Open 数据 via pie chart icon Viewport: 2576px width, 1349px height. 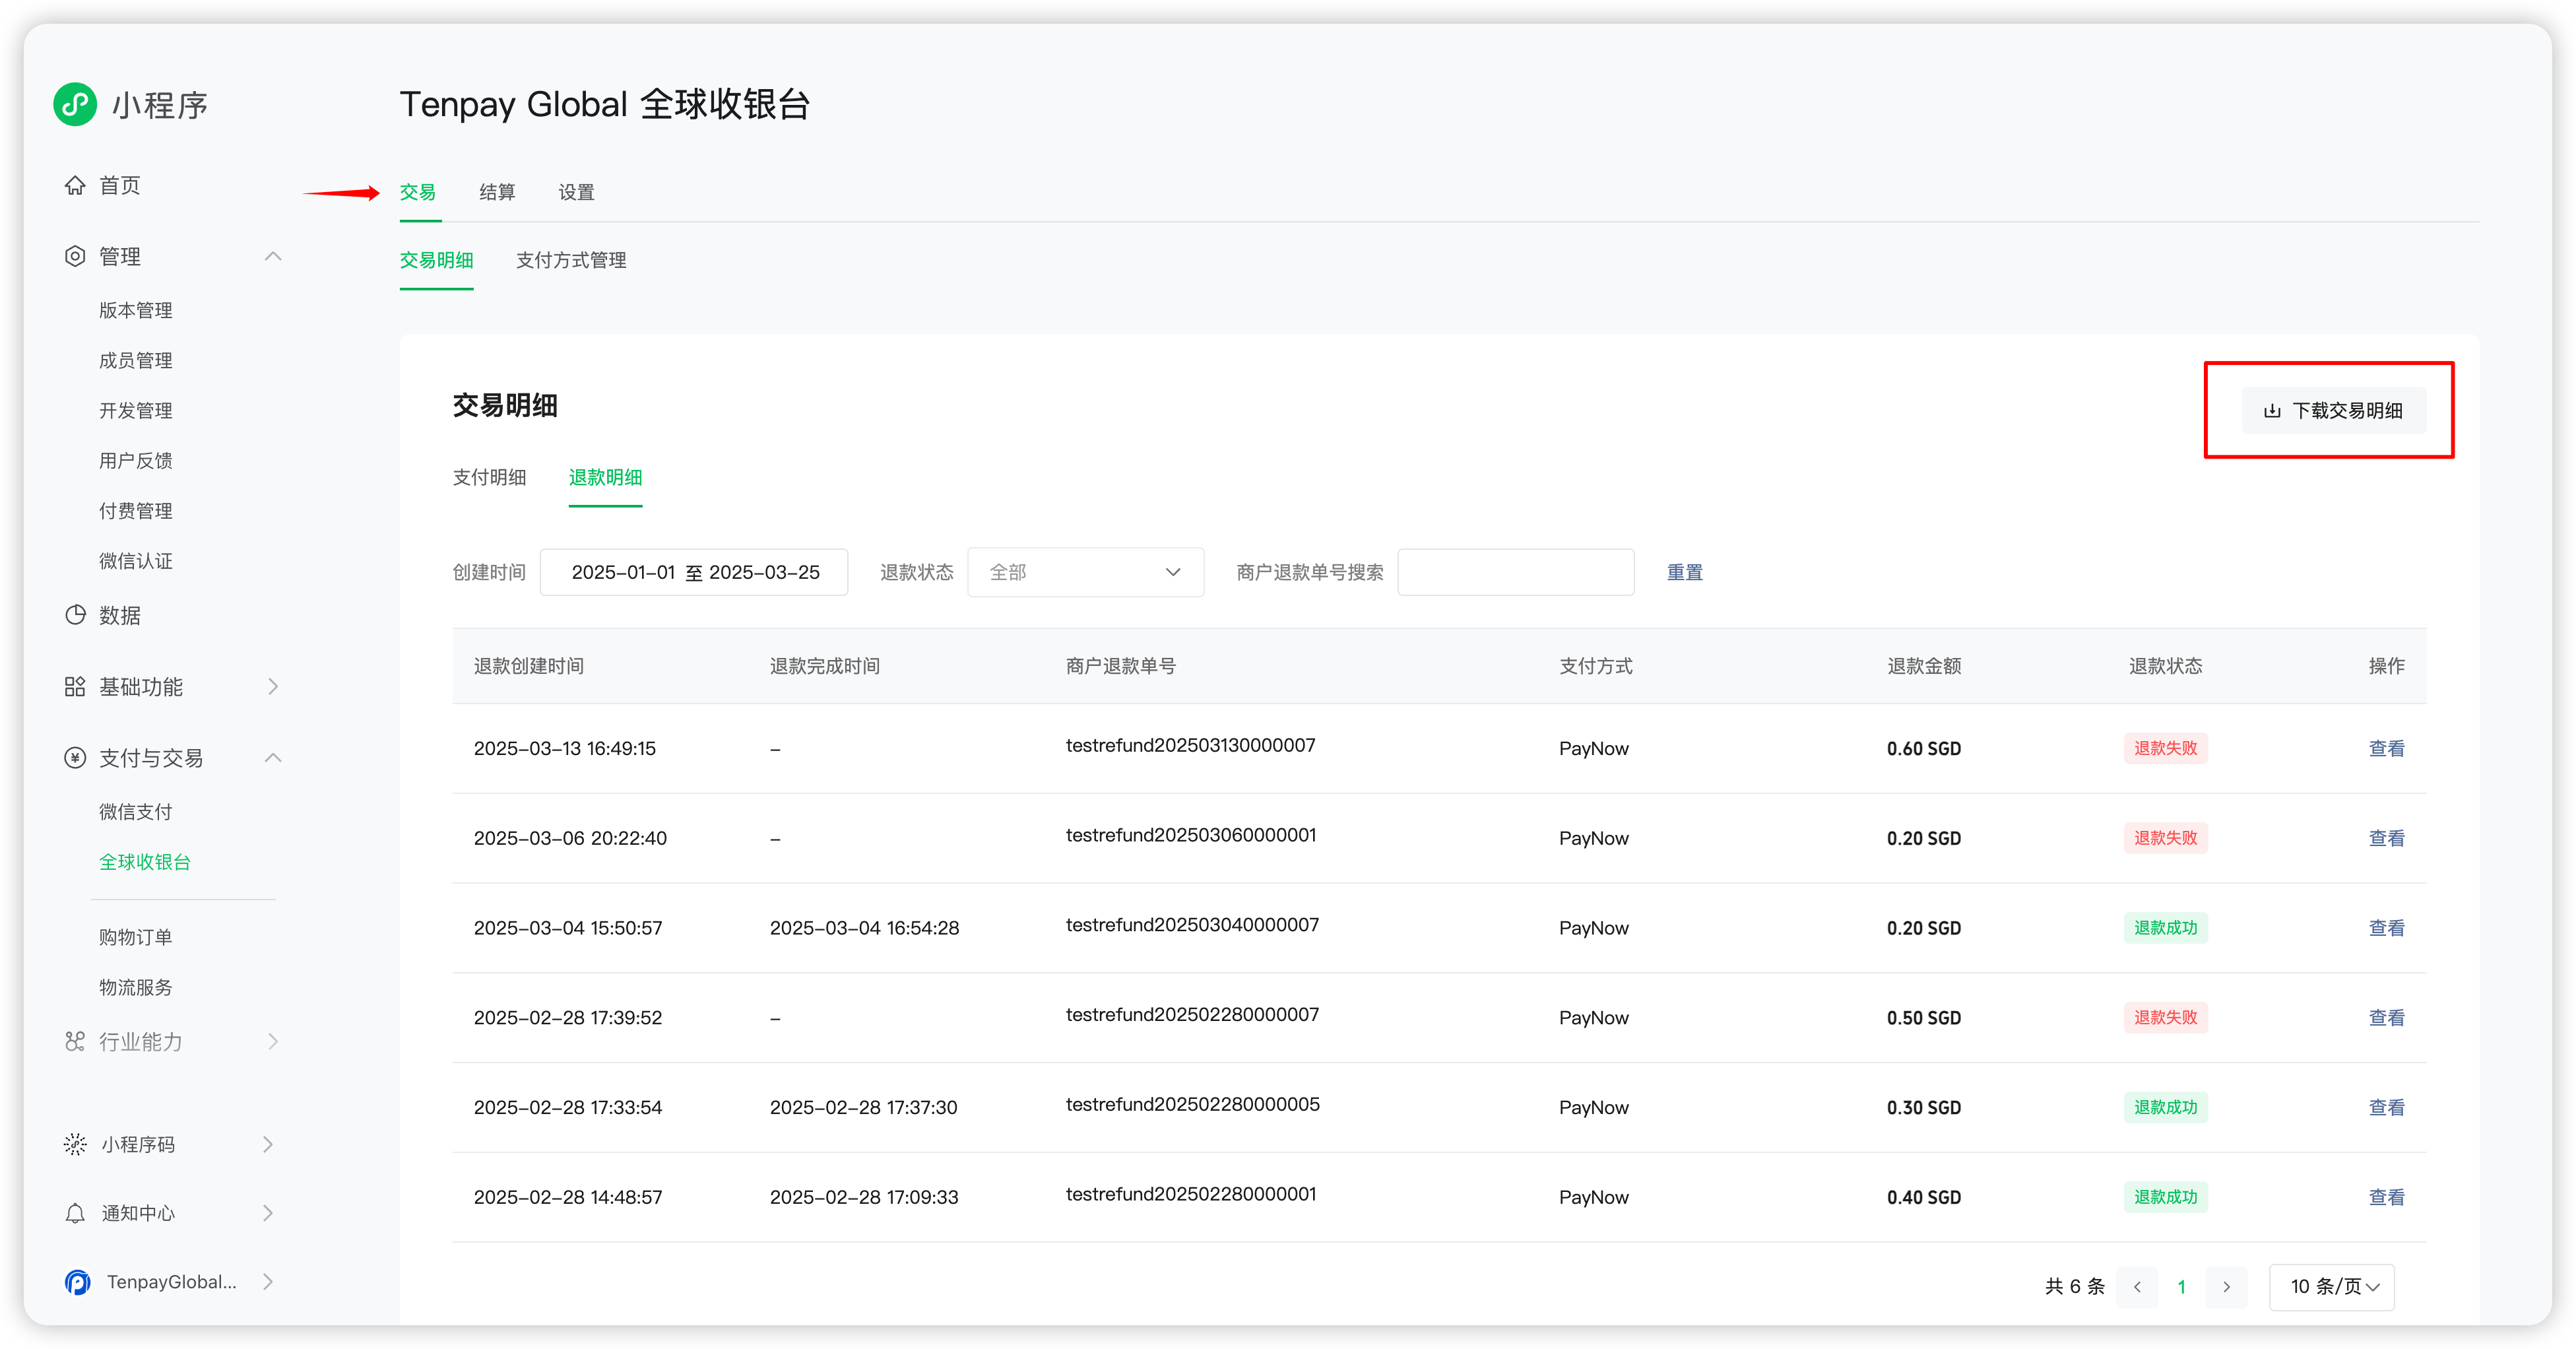pos(75,615)
